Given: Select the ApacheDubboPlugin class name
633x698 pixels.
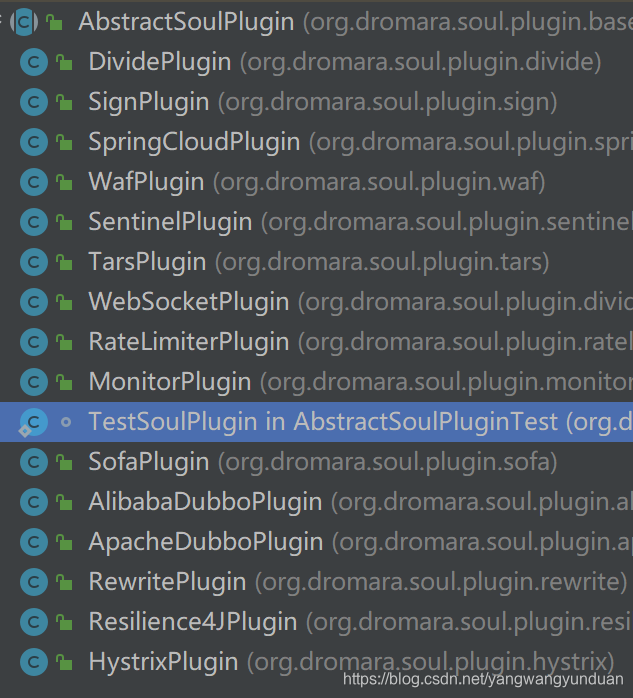Looking at the screenshot, I should (x=206, y=542).
